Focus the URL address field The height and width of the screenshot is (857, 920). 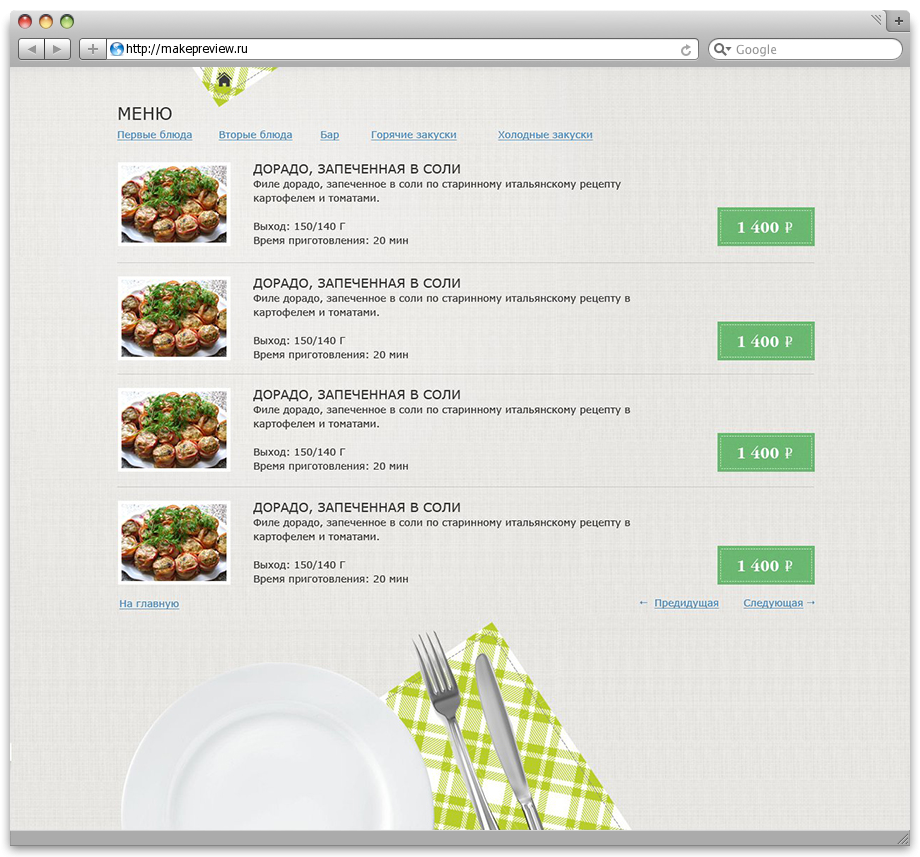402,49
